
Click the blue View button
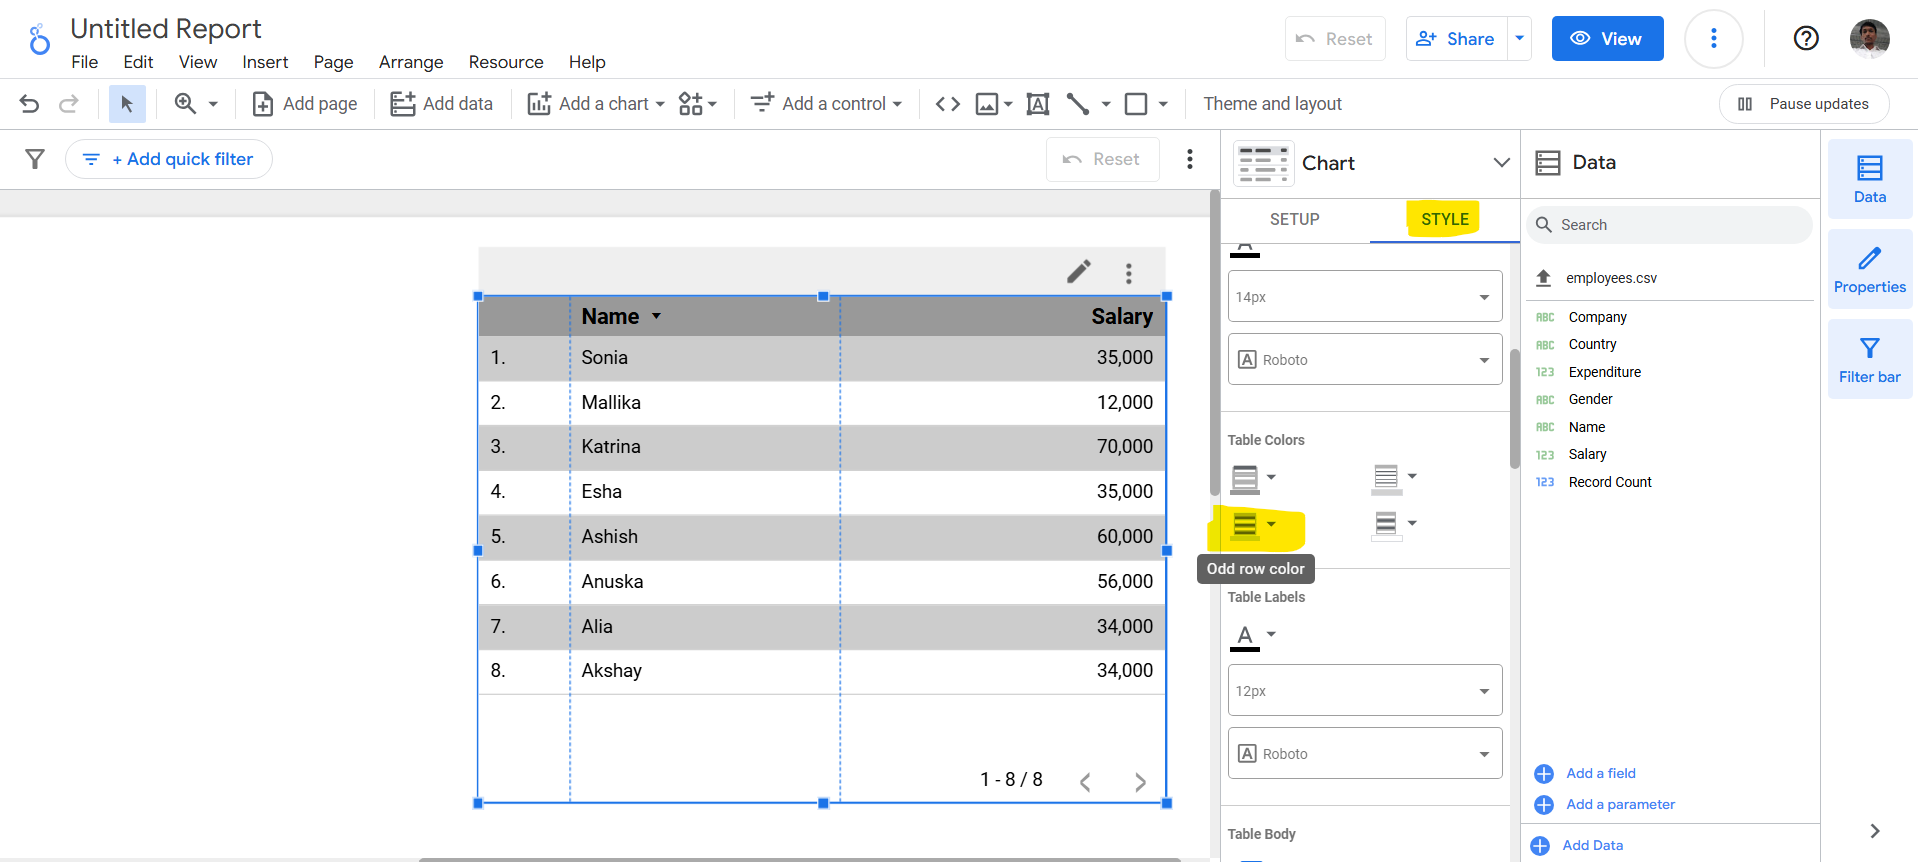click(x=1606, y=39)
